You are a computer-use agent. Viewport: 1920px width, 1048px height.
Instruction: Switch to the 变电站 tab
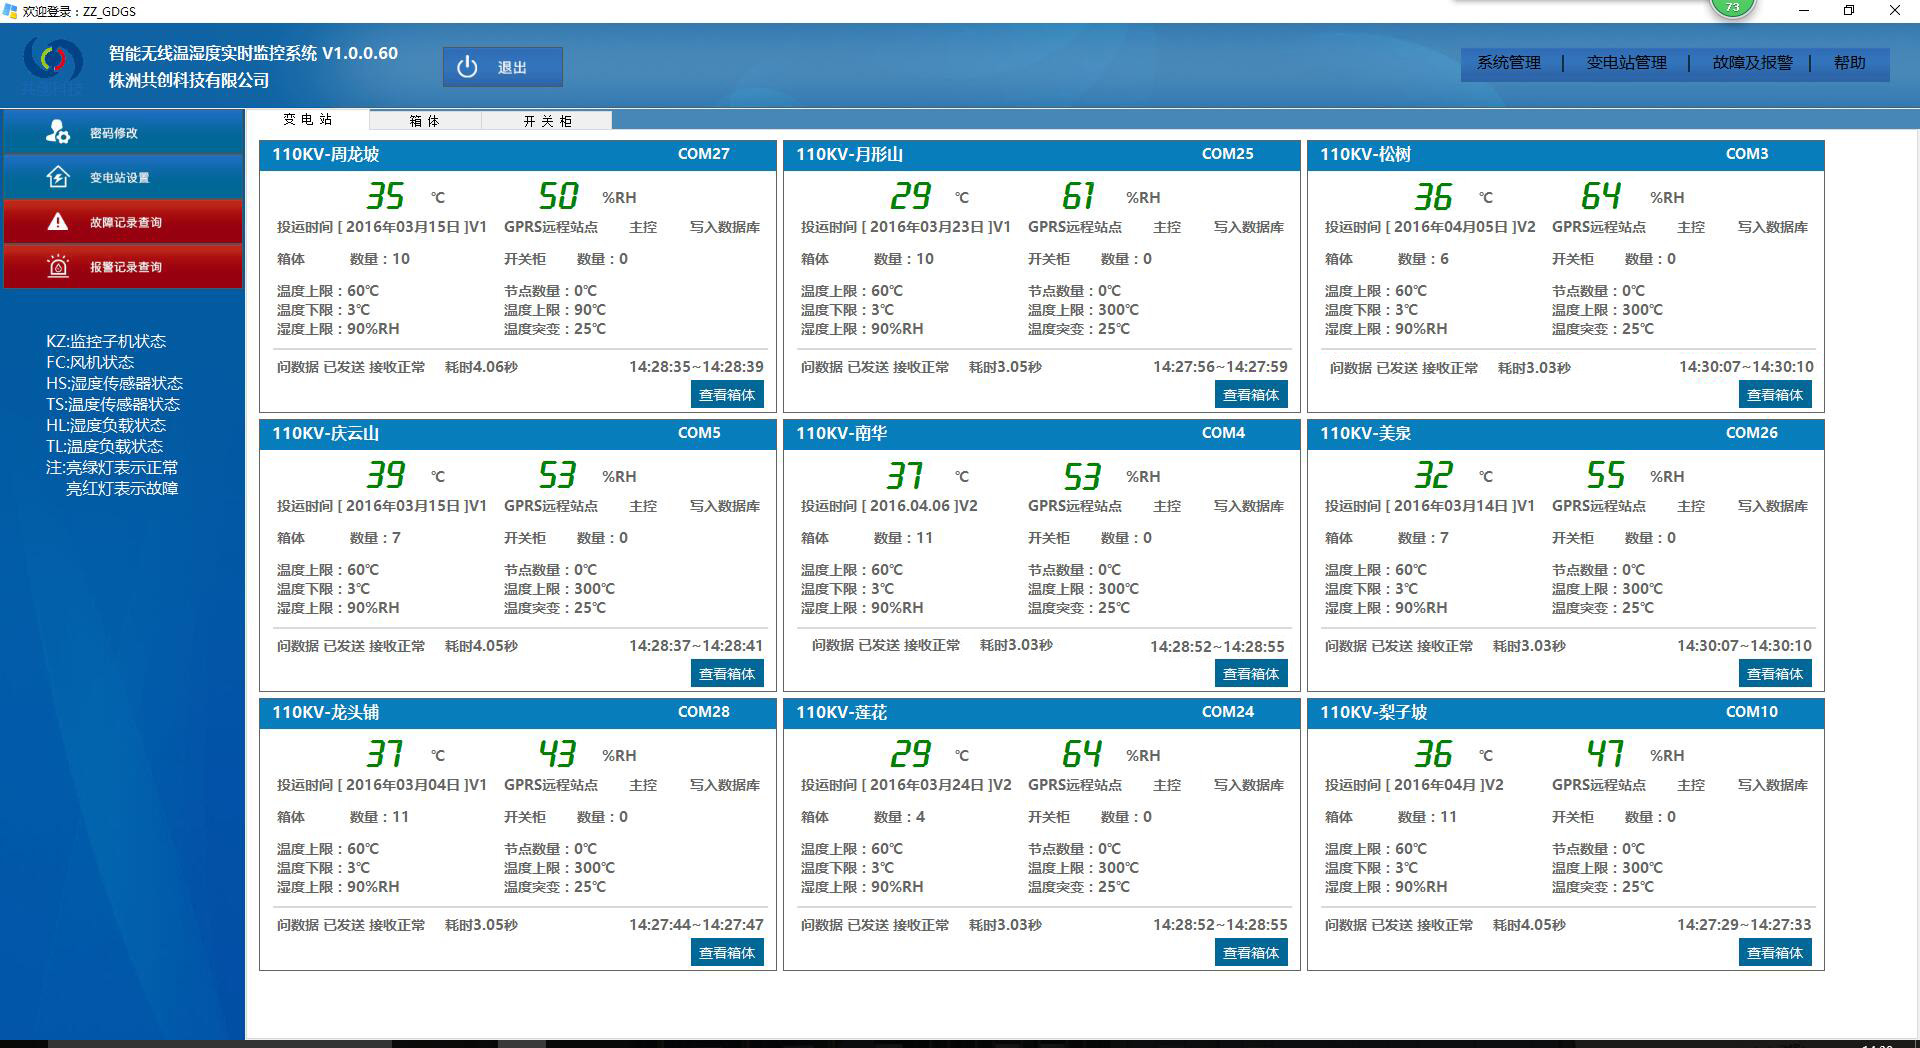308,119
